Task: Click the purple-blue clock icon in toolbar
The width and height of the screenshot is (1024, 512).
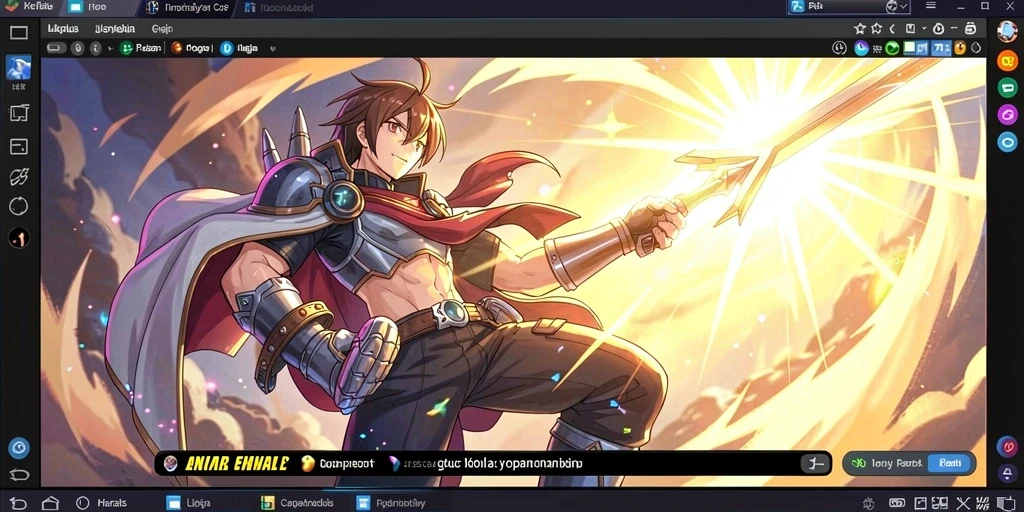Action: [861, 48]
